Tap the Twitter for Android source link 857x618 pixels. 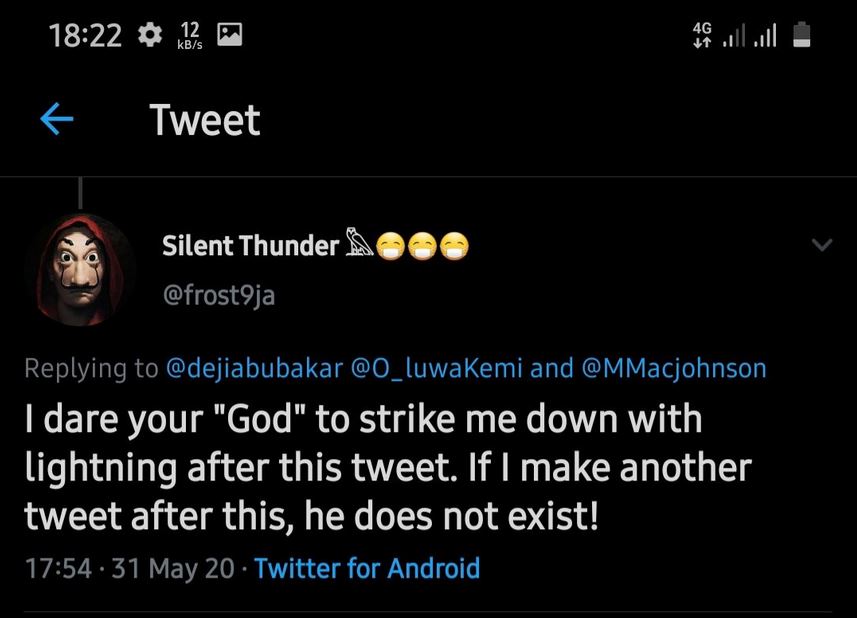[x=367, y=569]
